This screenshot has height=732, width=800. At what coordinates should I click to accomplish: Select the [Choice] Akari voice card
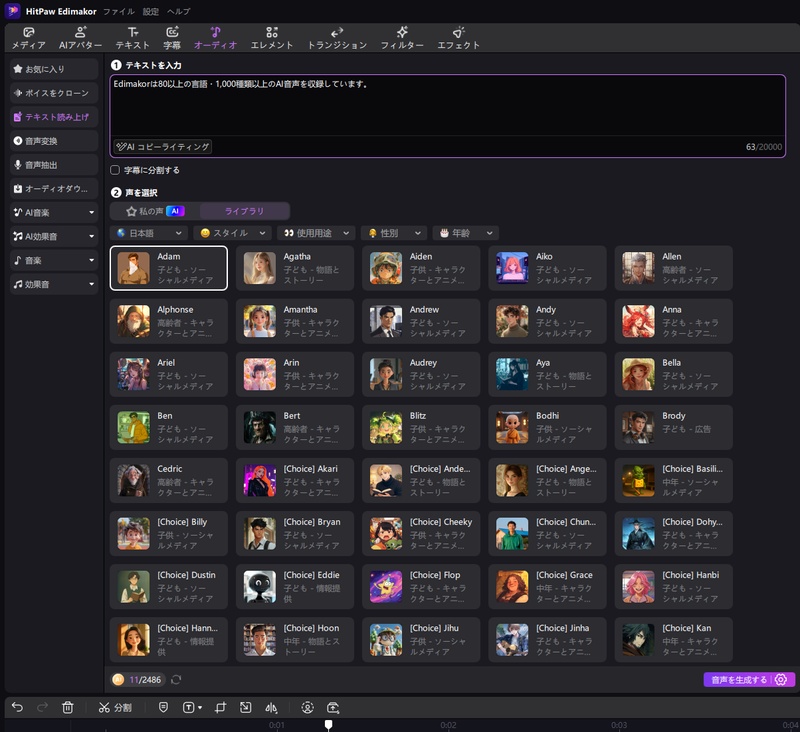pyautogui.click(x=295, y=480)
